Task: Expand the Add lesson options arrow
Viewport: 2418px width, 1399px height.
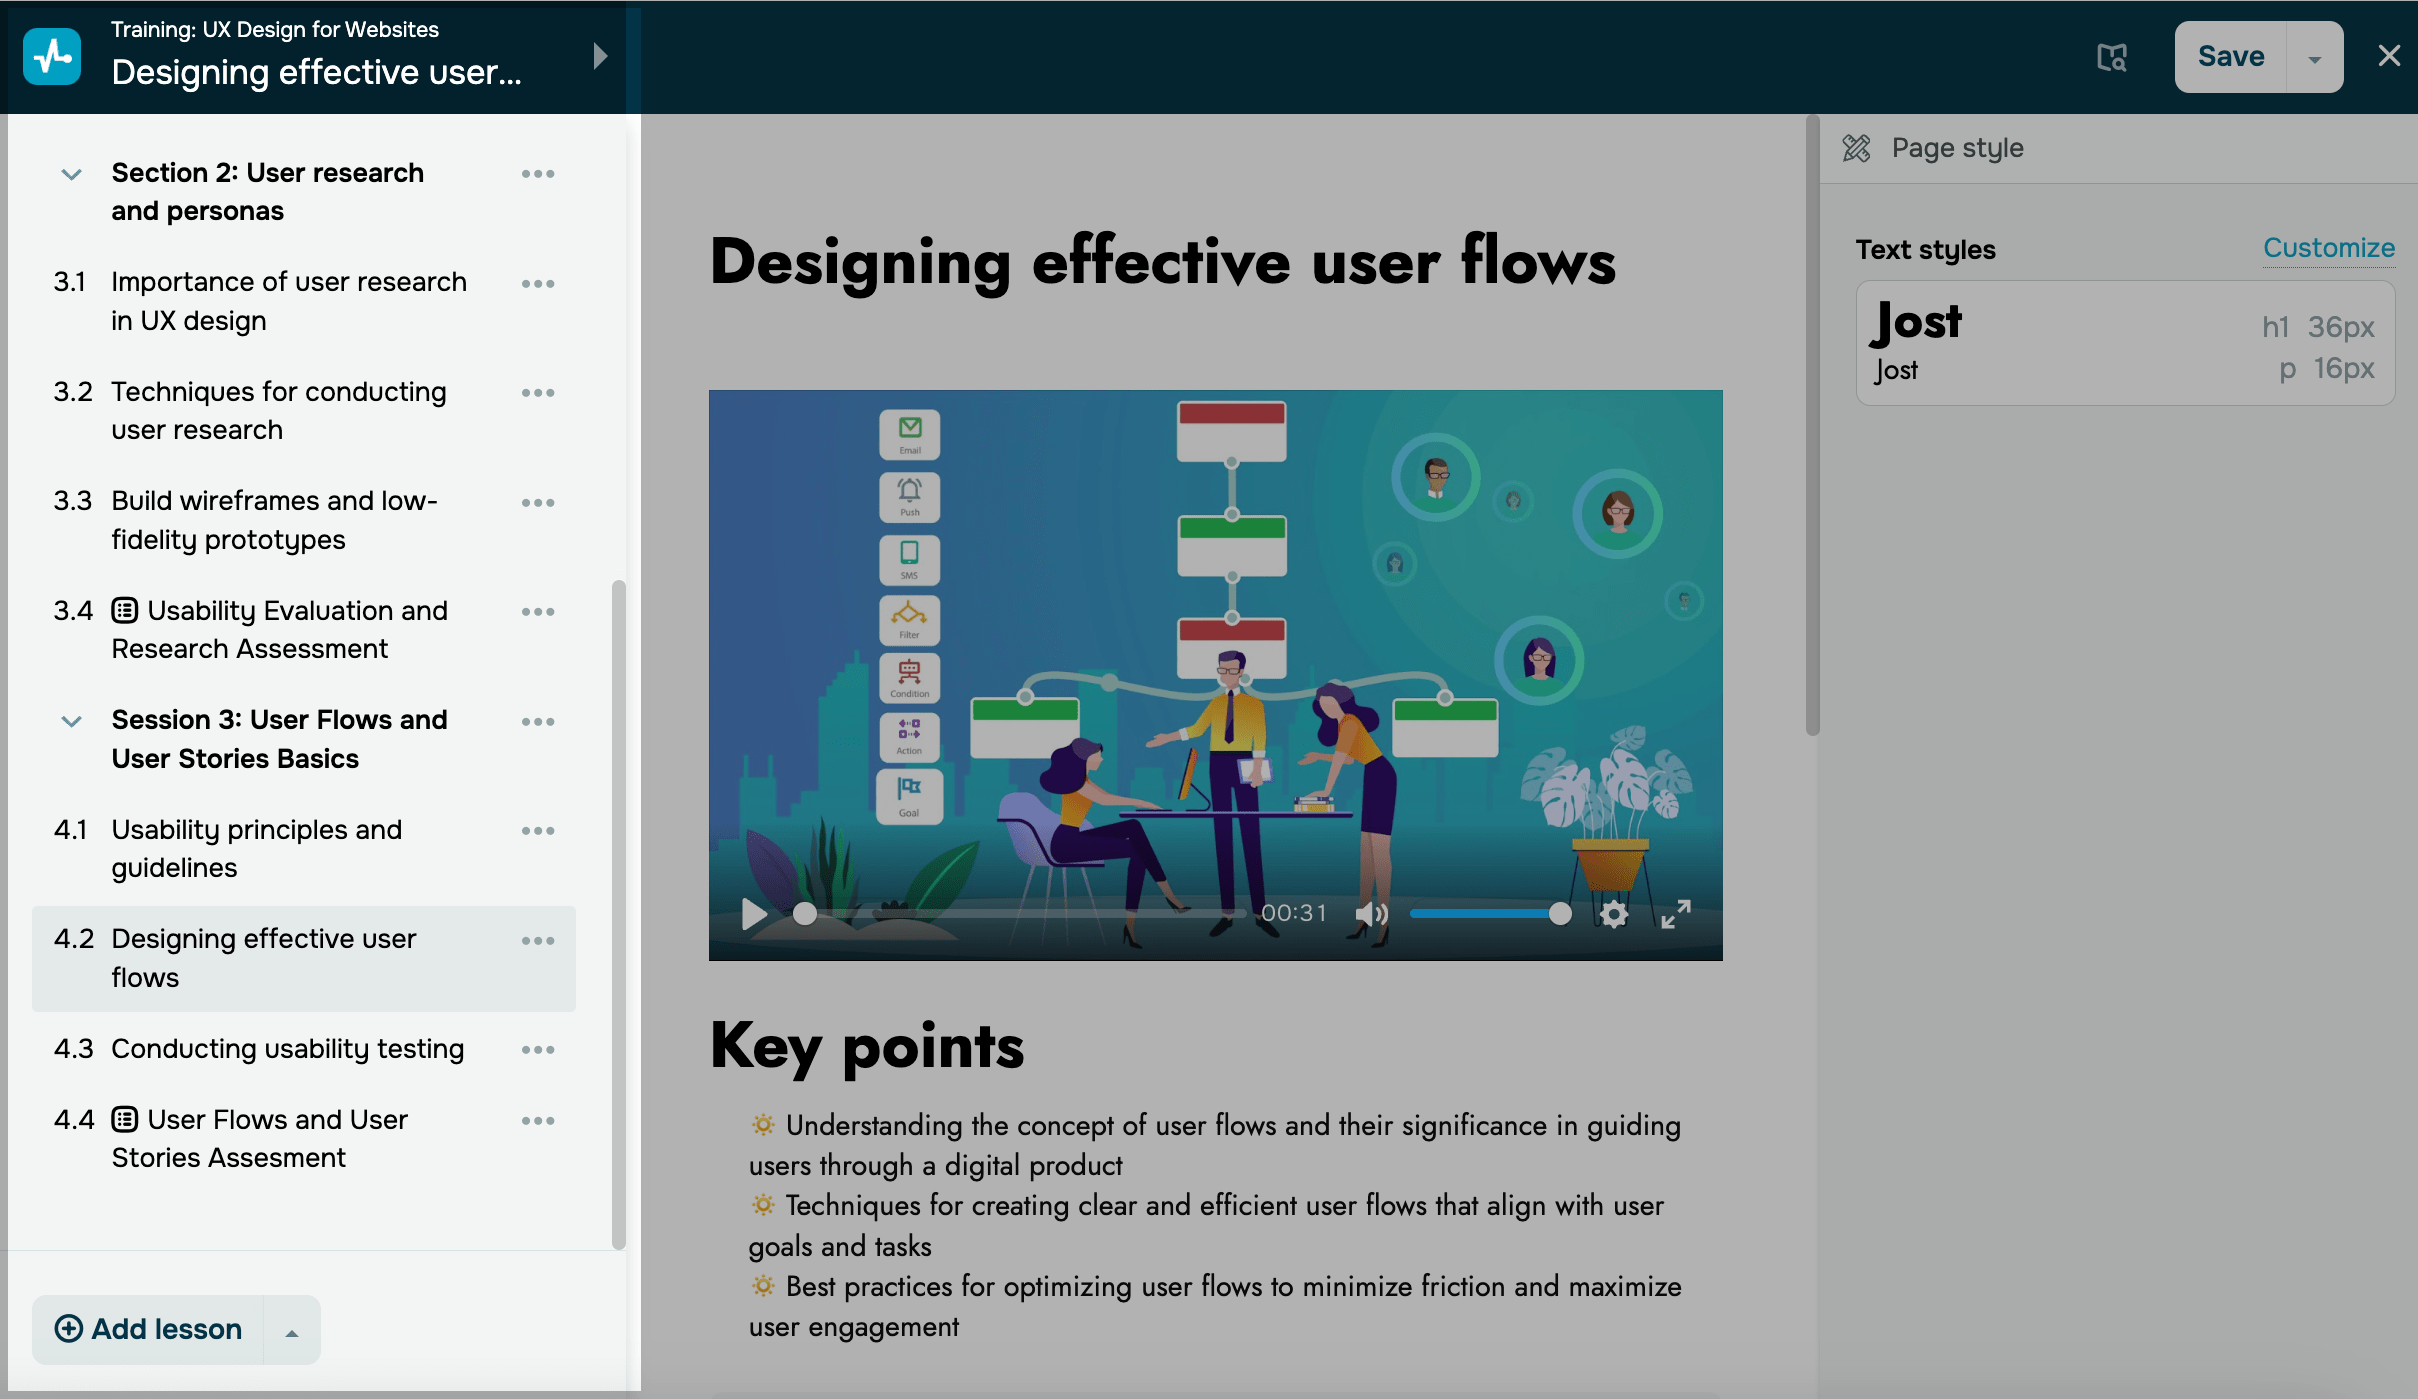Action: pos(291,1331)
